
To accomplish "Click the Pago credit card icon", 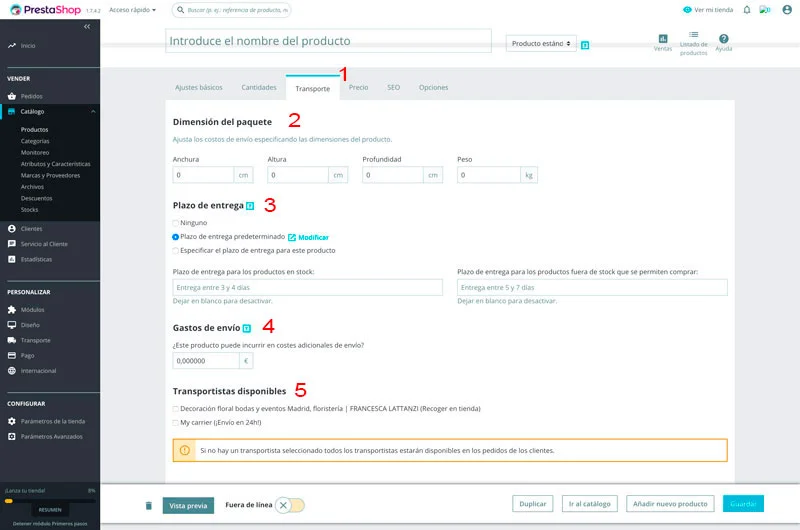I will (12, 356).
